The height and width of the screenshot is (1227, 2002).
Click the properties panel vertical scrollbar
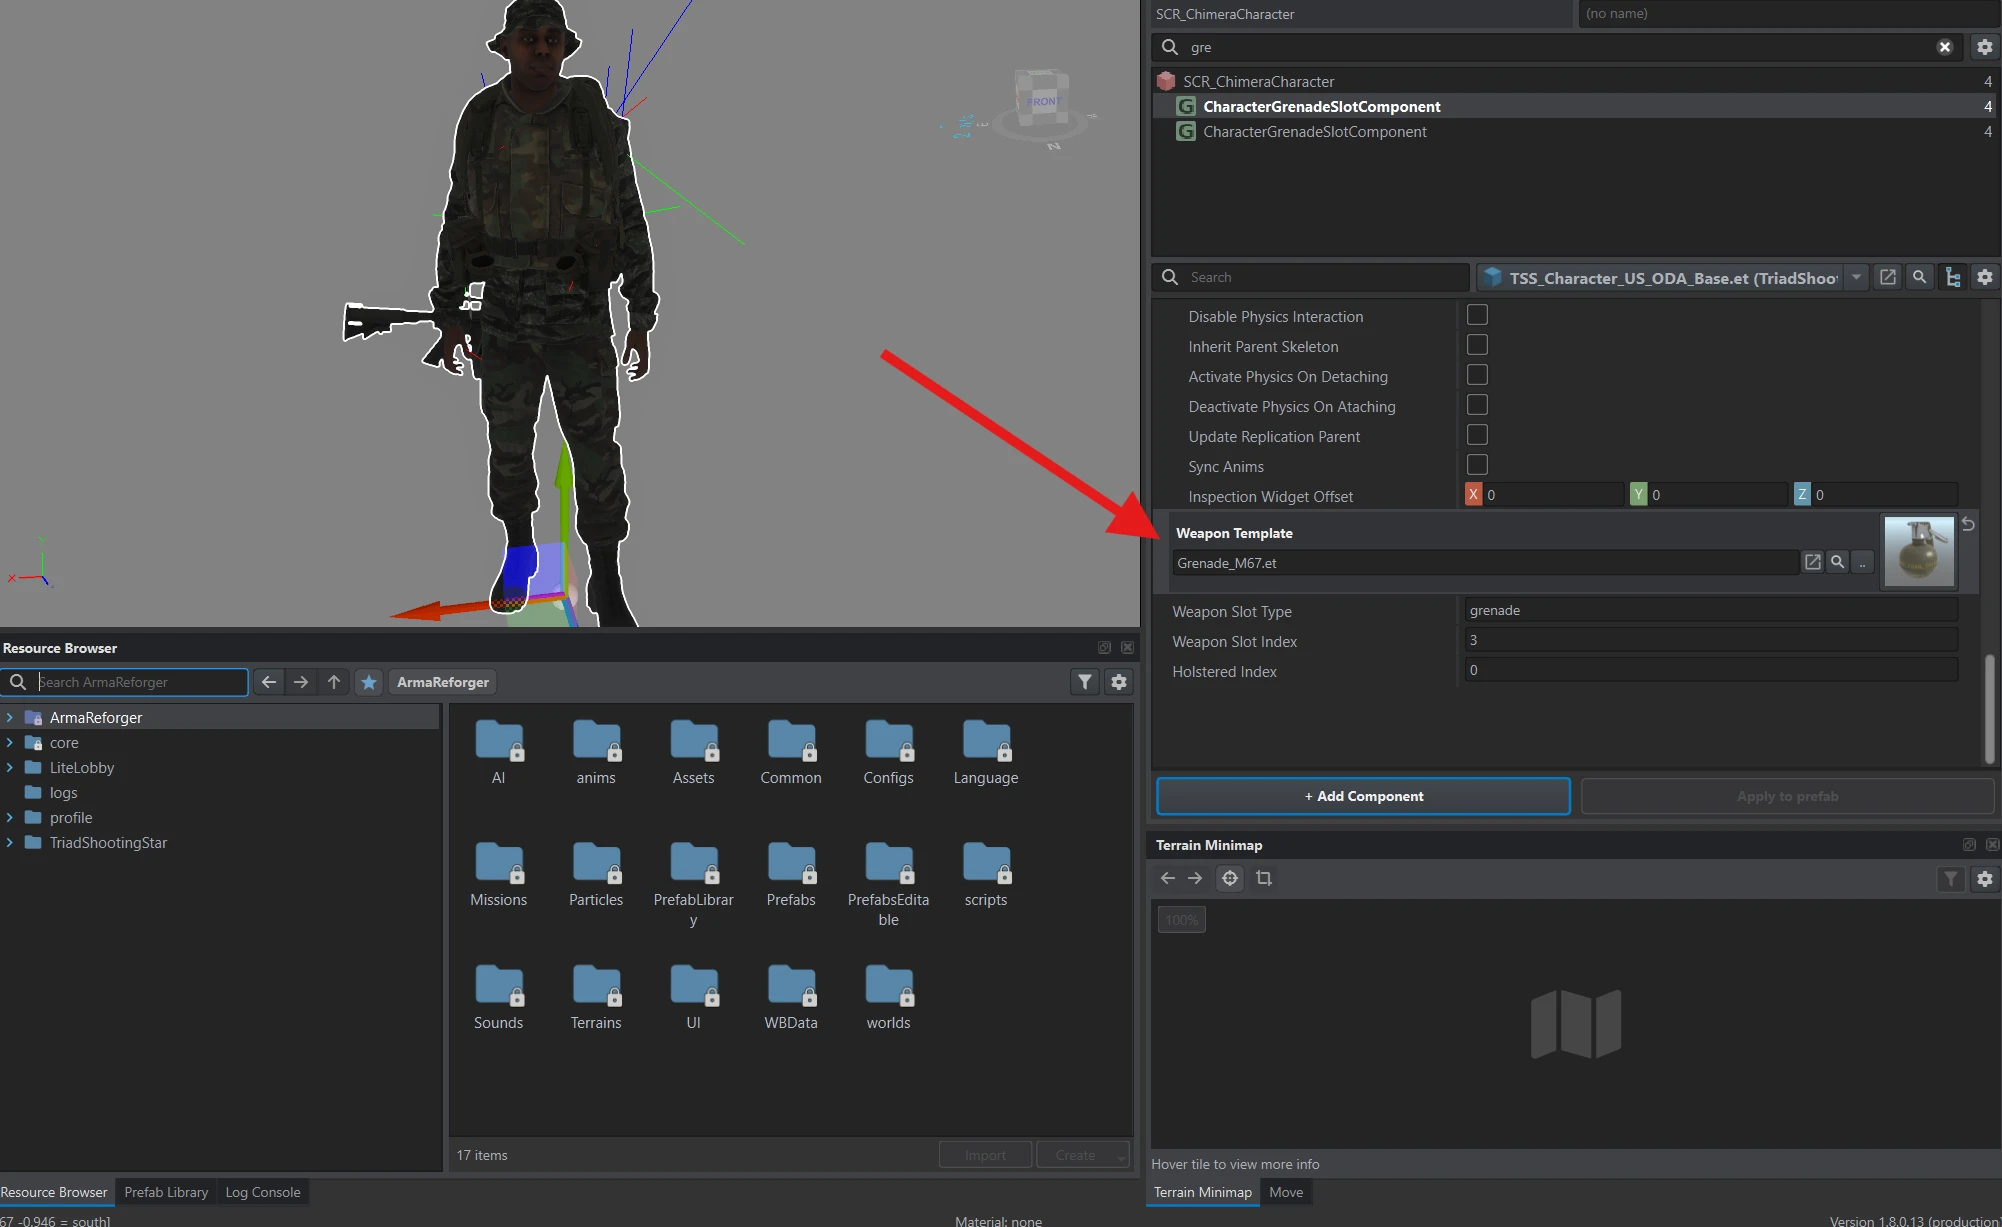pyautogui.click(x=1989, y=708)
